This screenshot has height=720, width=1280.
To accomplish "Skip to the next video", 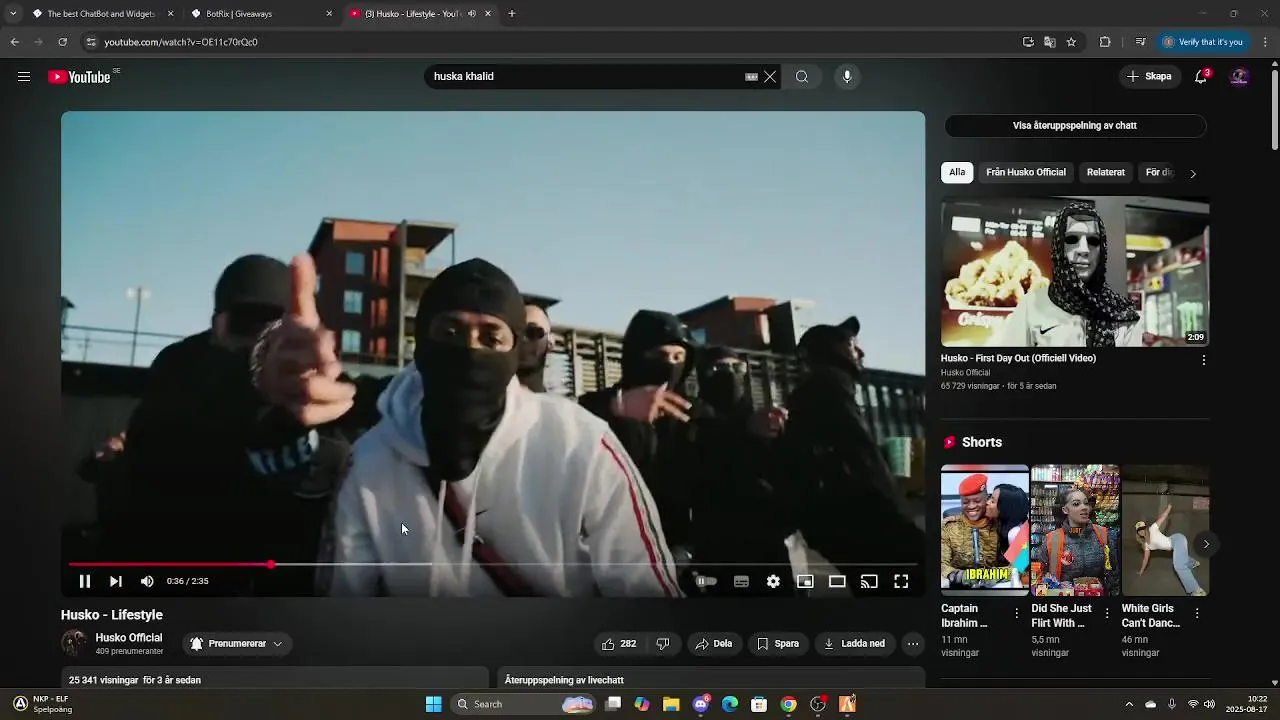I will 116,581.
